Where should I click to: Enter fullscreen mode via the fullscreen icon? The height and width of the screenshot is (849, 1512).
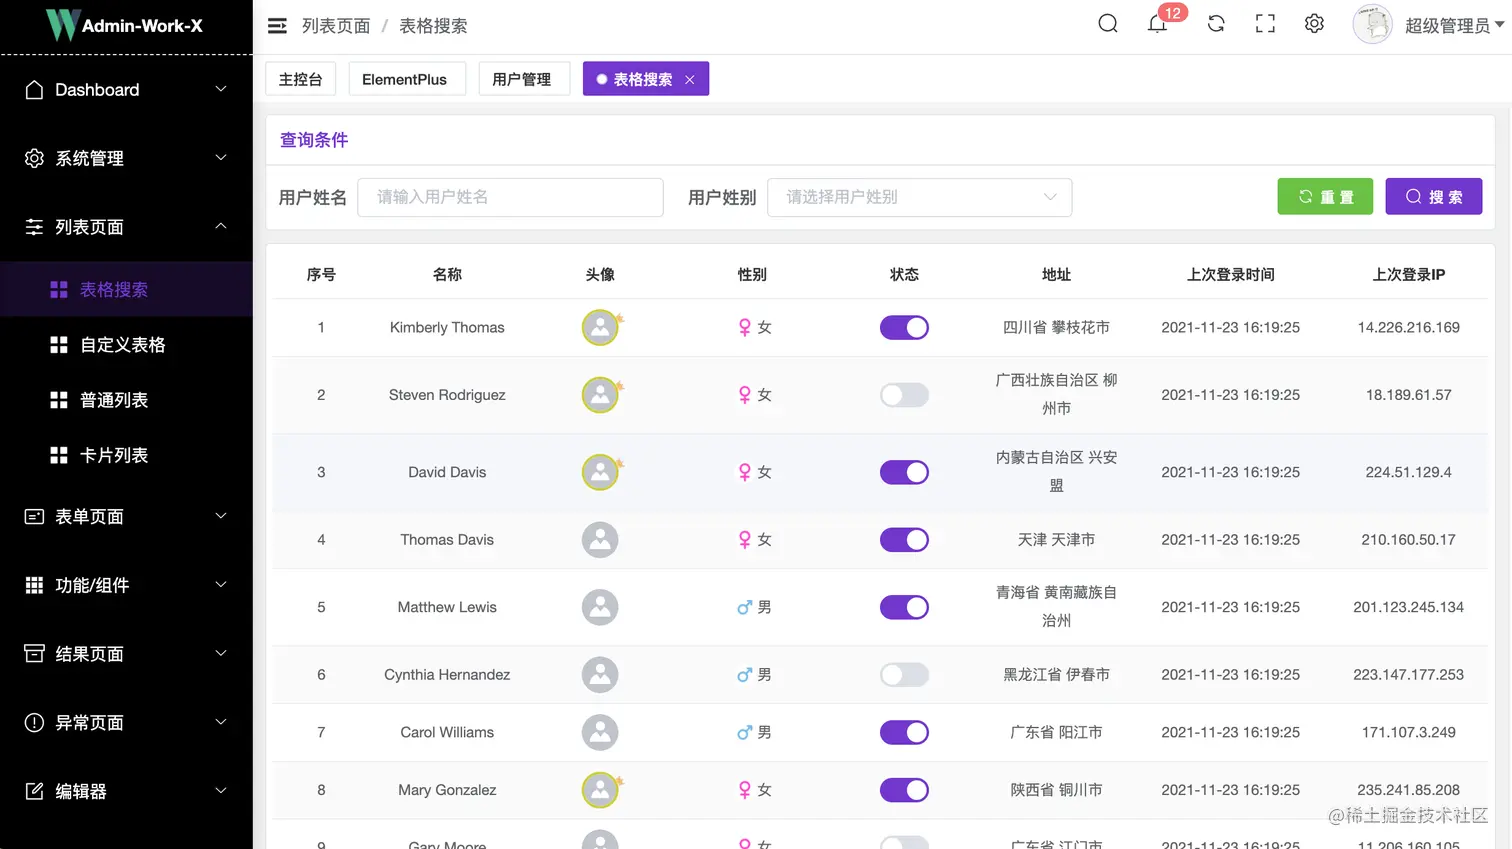1265,23
